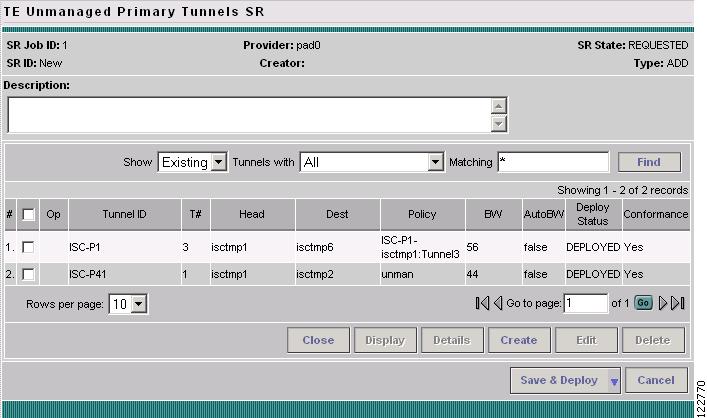707x418 pixels.
Task: Go to the next page arrow icon
Action: (662, 303)
